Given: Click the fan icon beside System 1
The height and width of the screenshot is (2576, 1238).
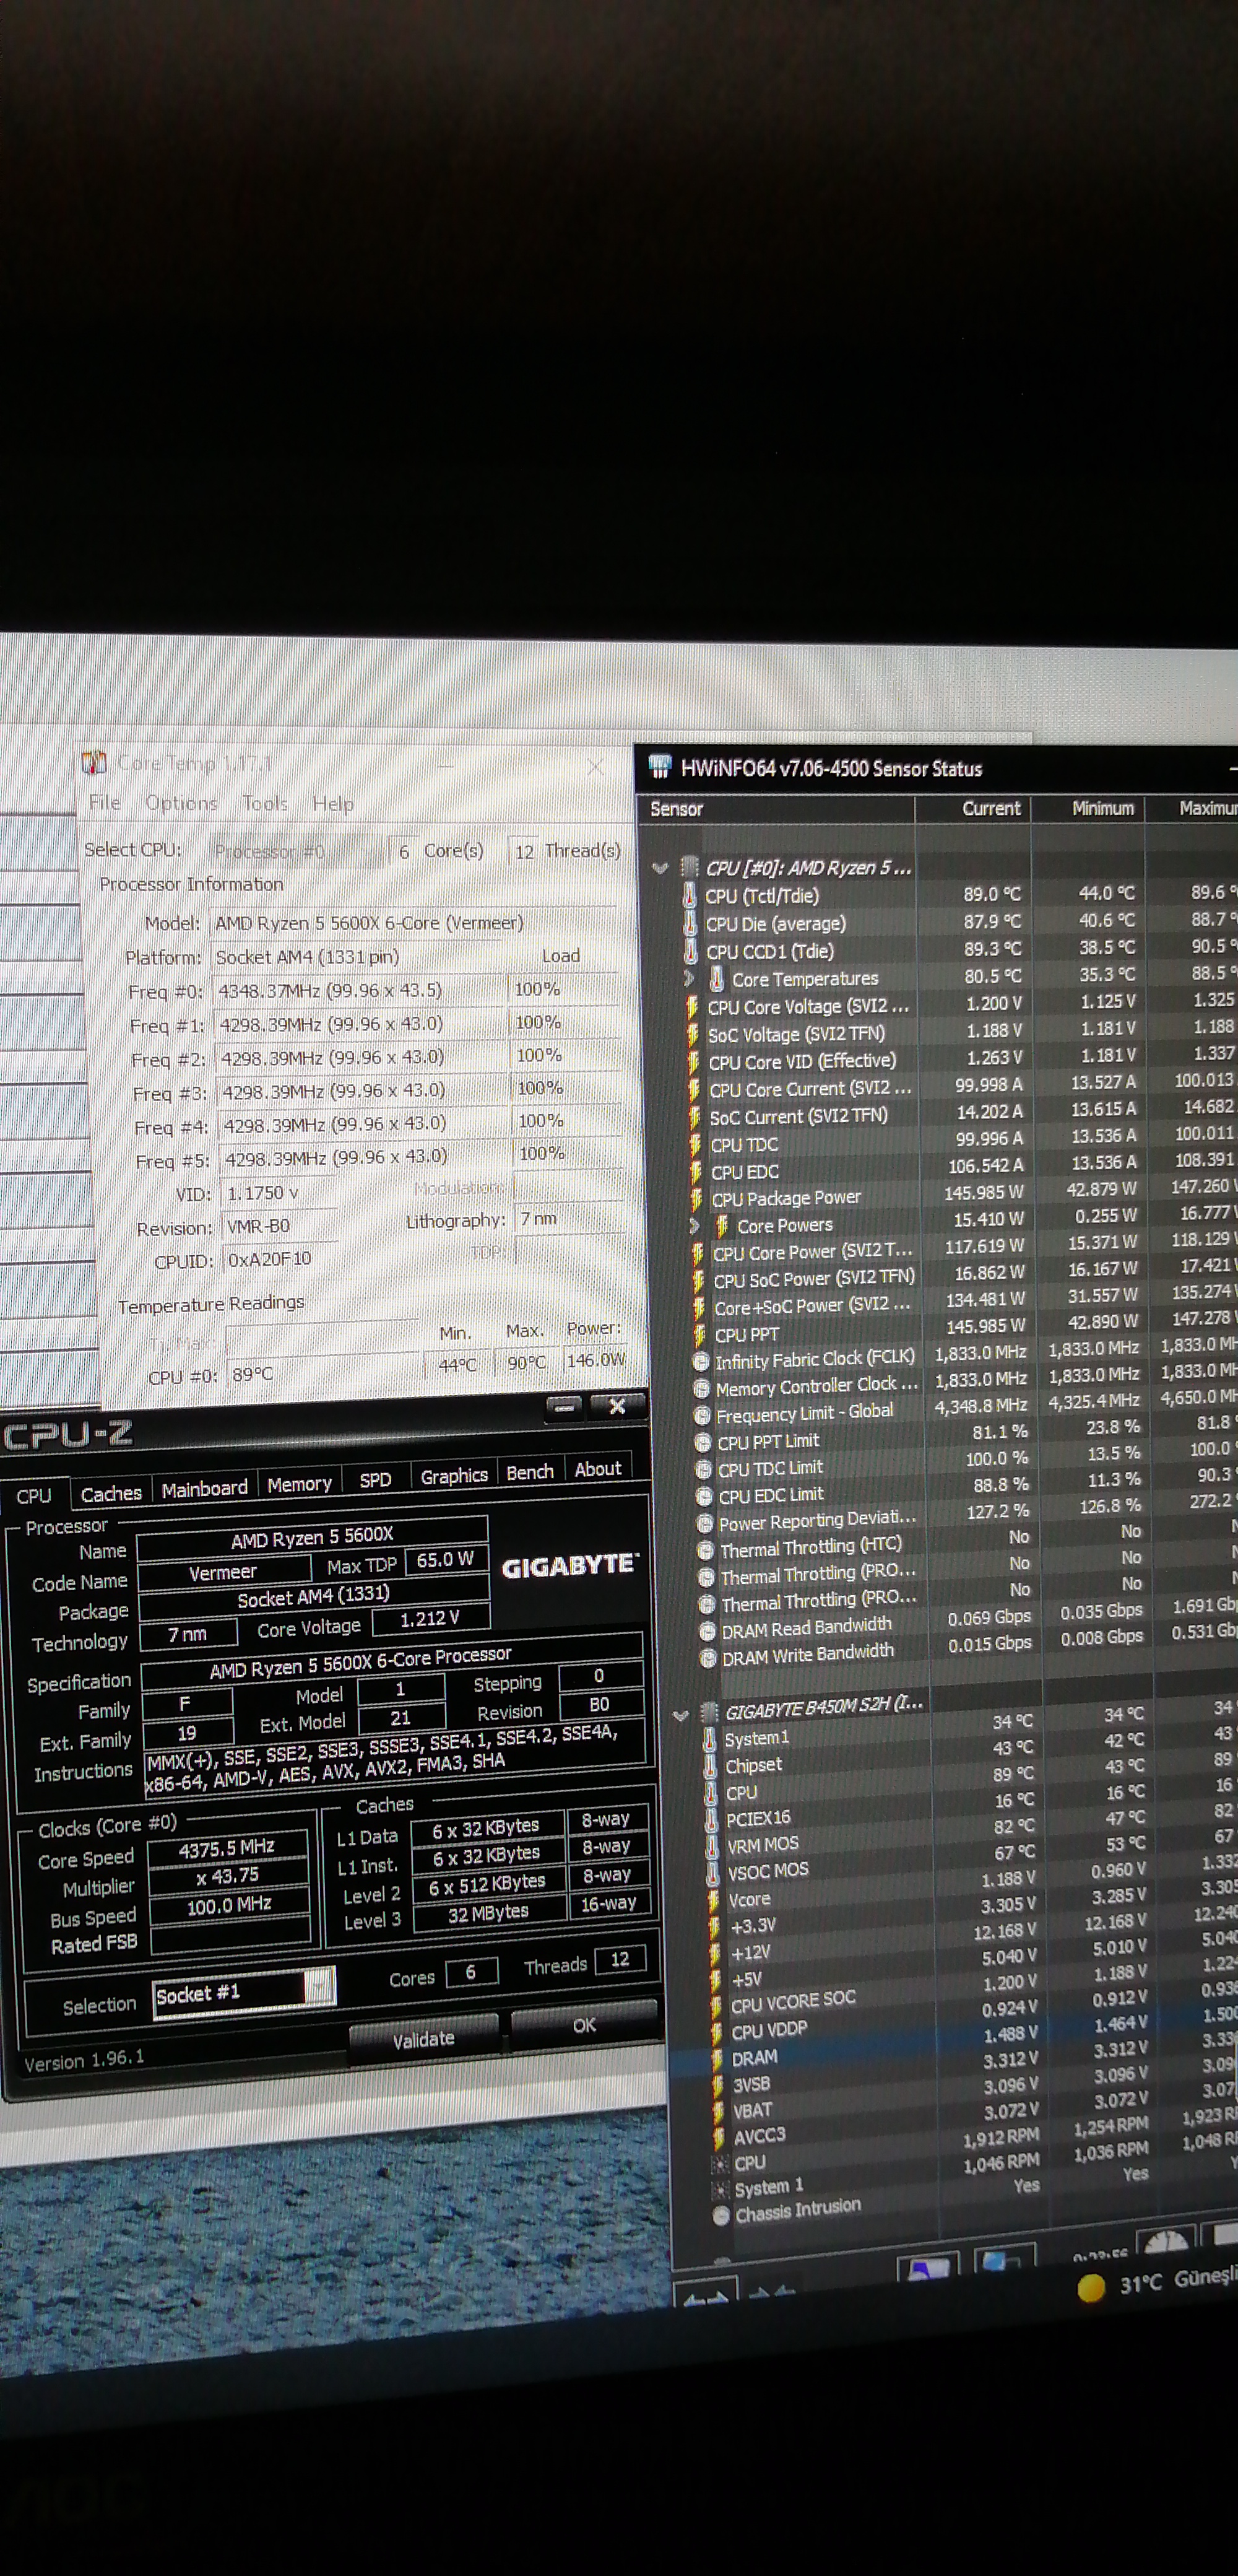Looking at the screenshot, I should [x=720, y=2189].
